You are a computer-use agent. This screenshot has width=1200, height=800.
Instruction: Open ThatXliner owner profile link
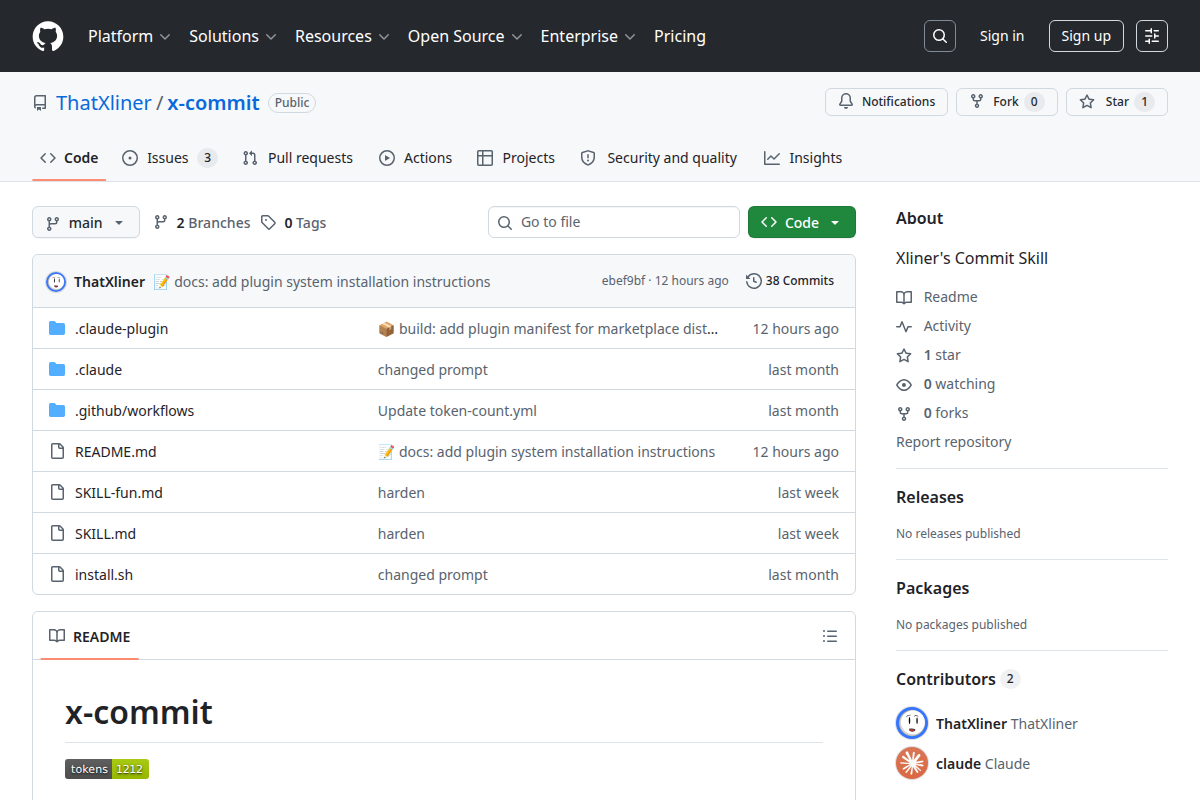pos(104,103)
